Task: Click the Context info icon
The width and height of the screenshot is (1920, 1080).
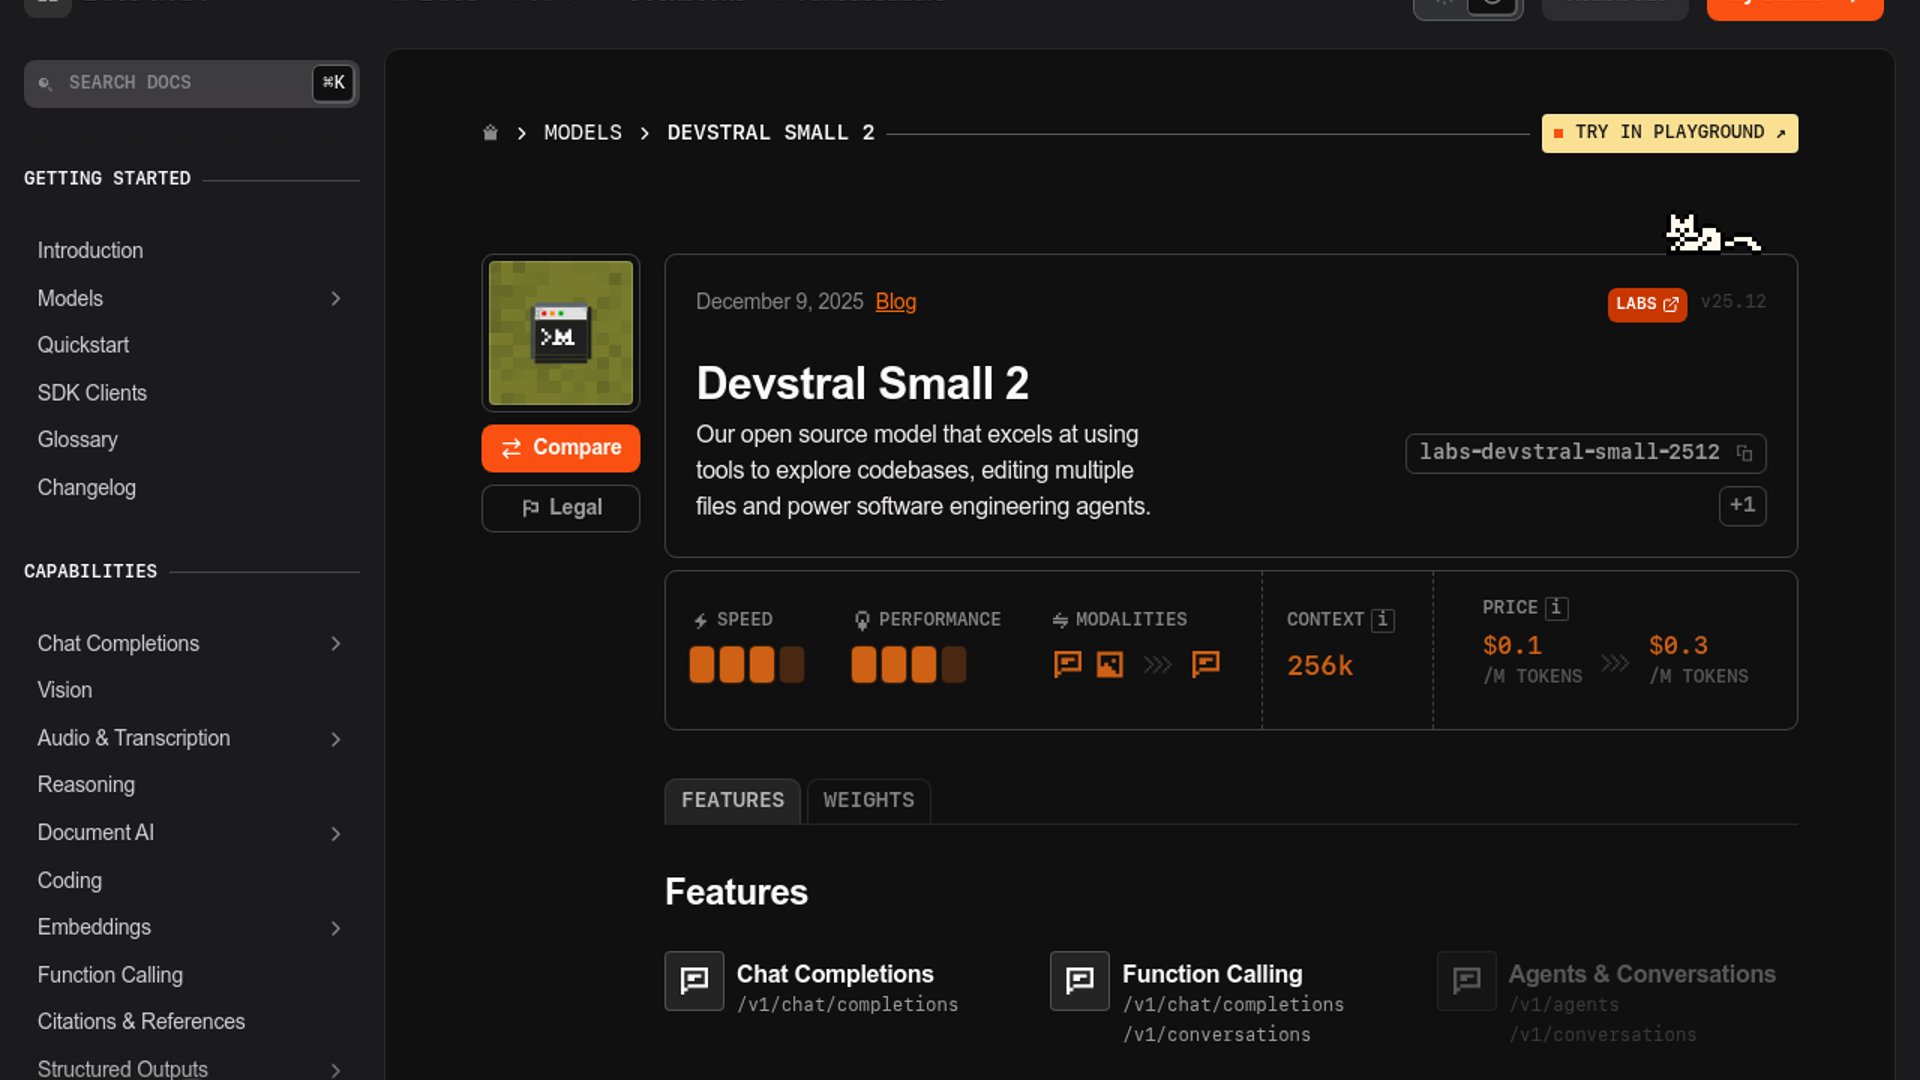Action: (x=1382, y=620)
